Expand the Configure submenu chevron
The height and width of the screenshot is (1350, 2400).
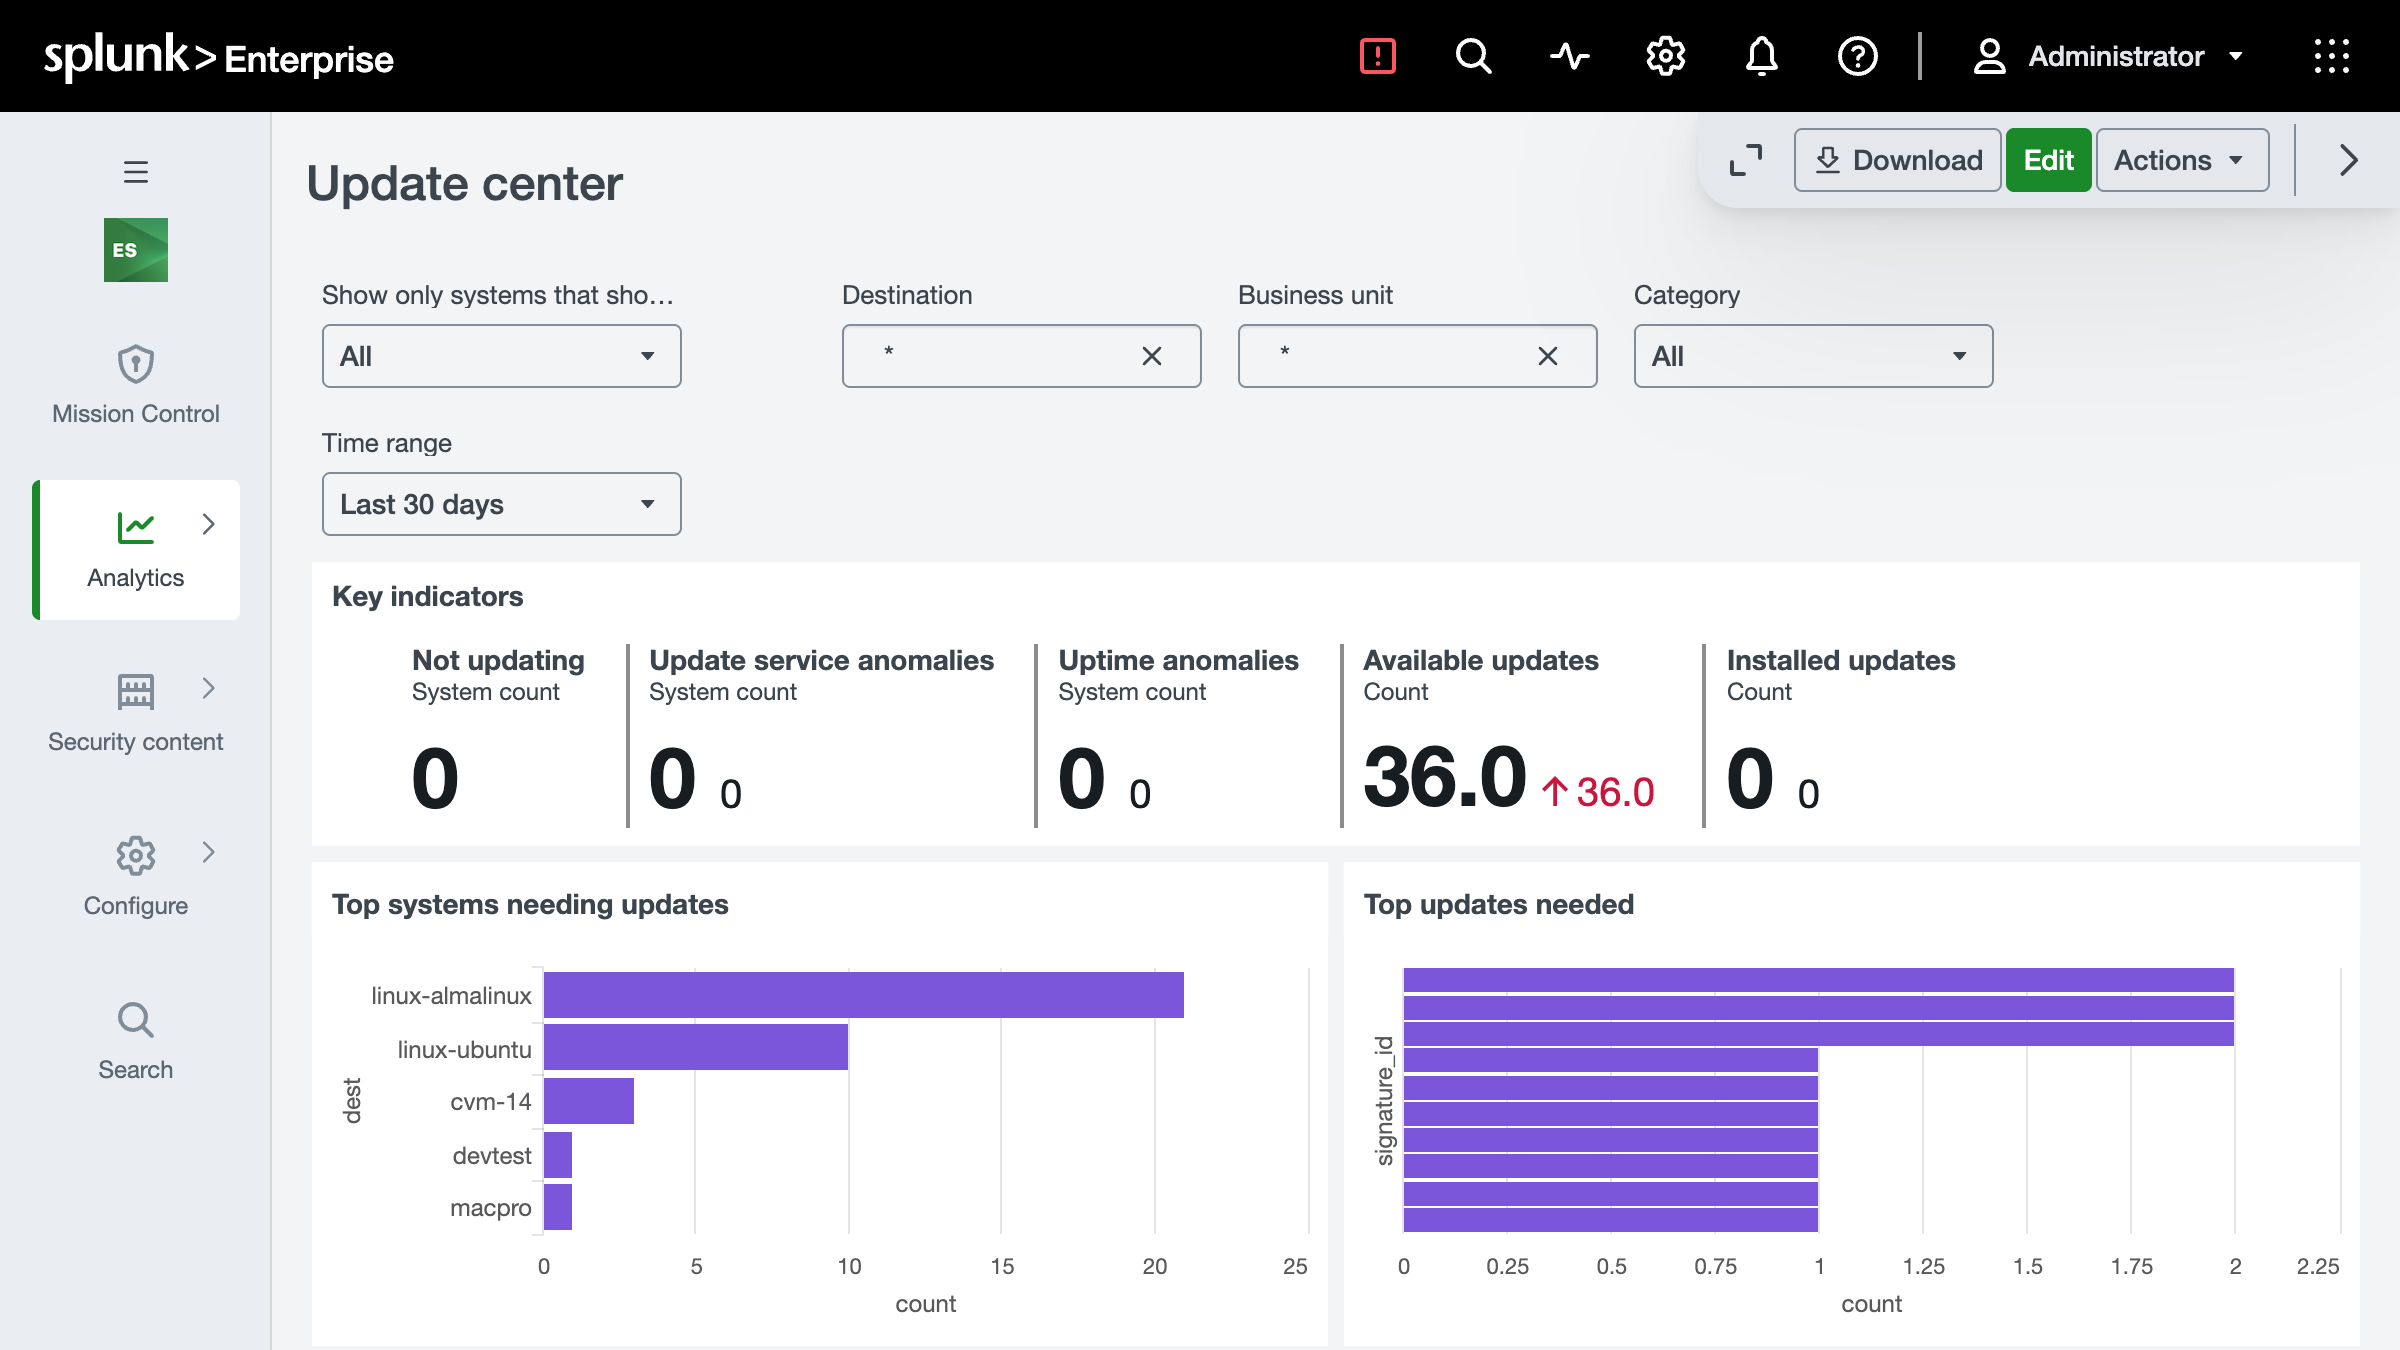[208, 852]
